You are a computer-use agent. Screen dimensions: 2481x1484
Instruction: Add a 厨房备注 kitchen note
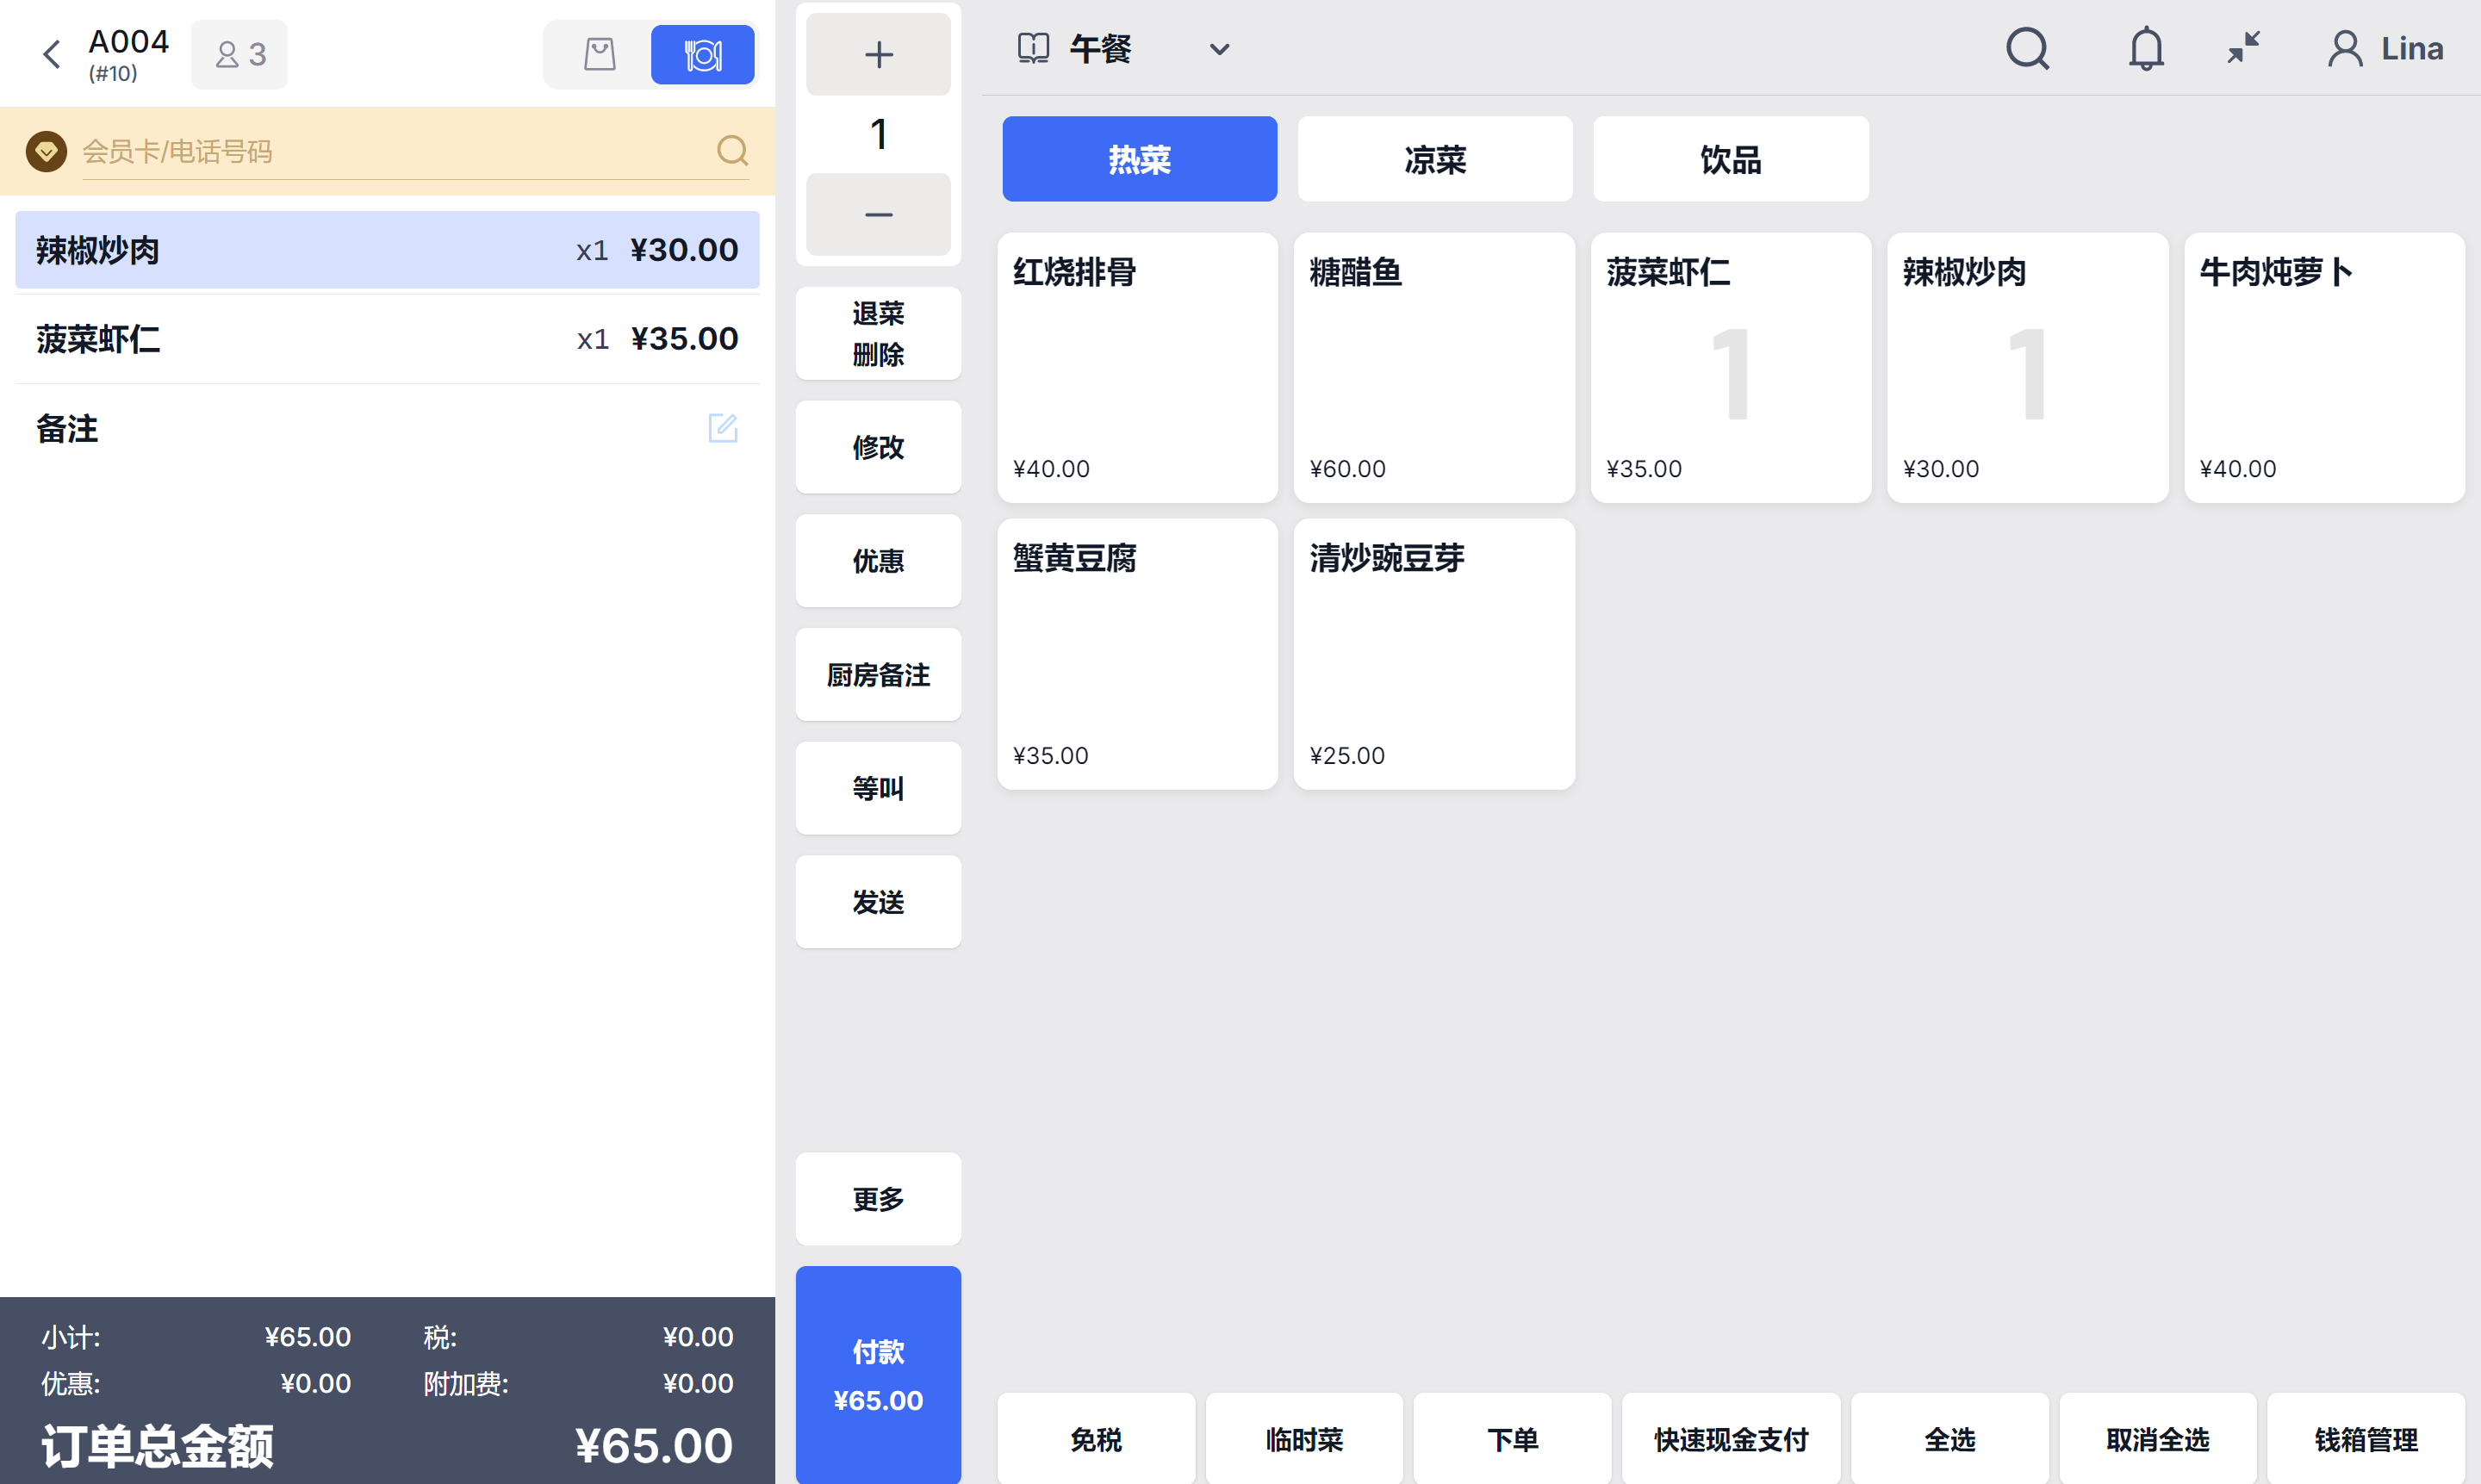878,674
